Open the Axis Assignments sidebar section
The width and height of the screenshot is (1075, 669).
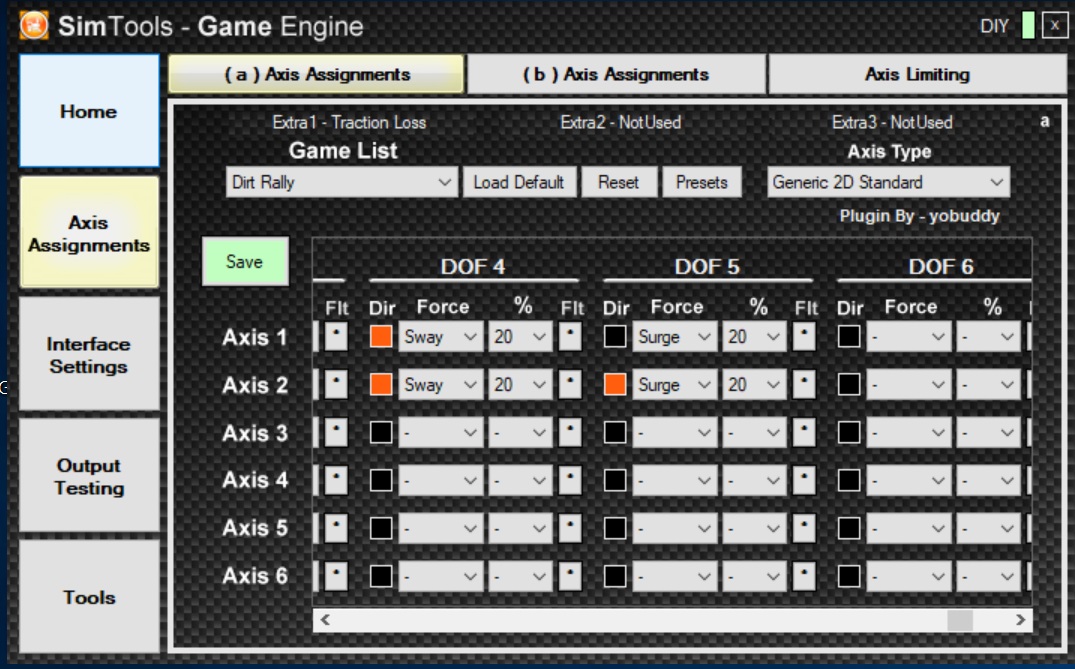pos(89,233)
